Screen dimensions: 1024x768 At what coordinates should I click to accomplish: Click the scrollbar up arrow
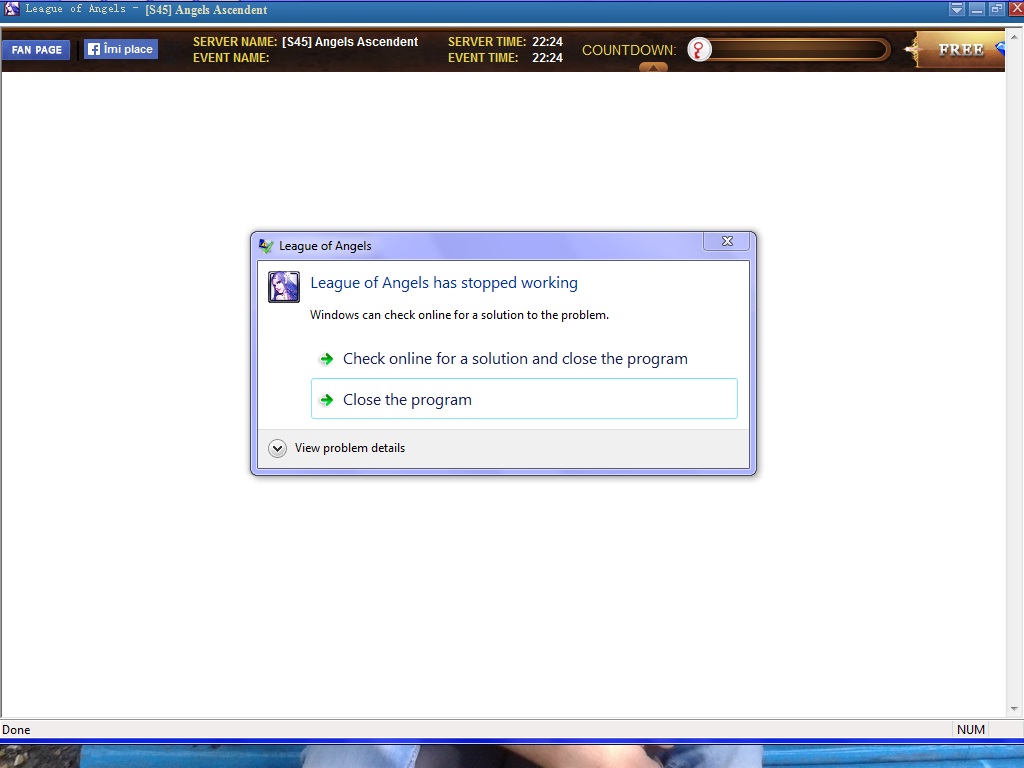coord(1014,37)
